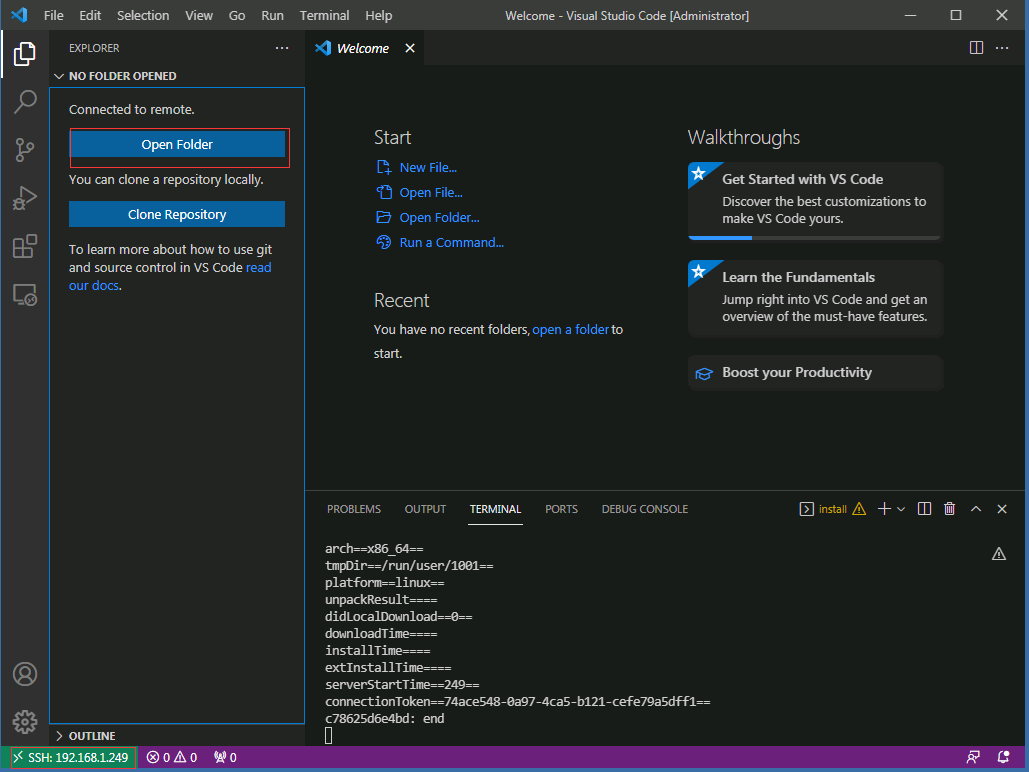Click the terminal cursor input area
Image resolution: width=1029 pixels, height=772 pixels.
[329, 736]
